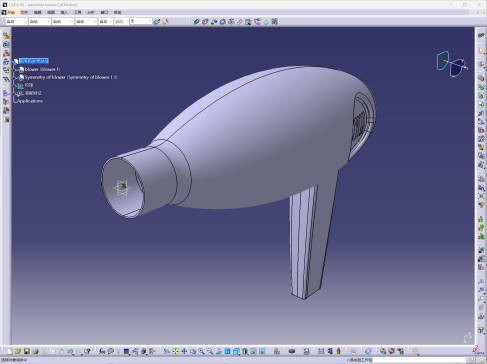Click the Save icon in bottom toolbar

[x=27, y=351]
